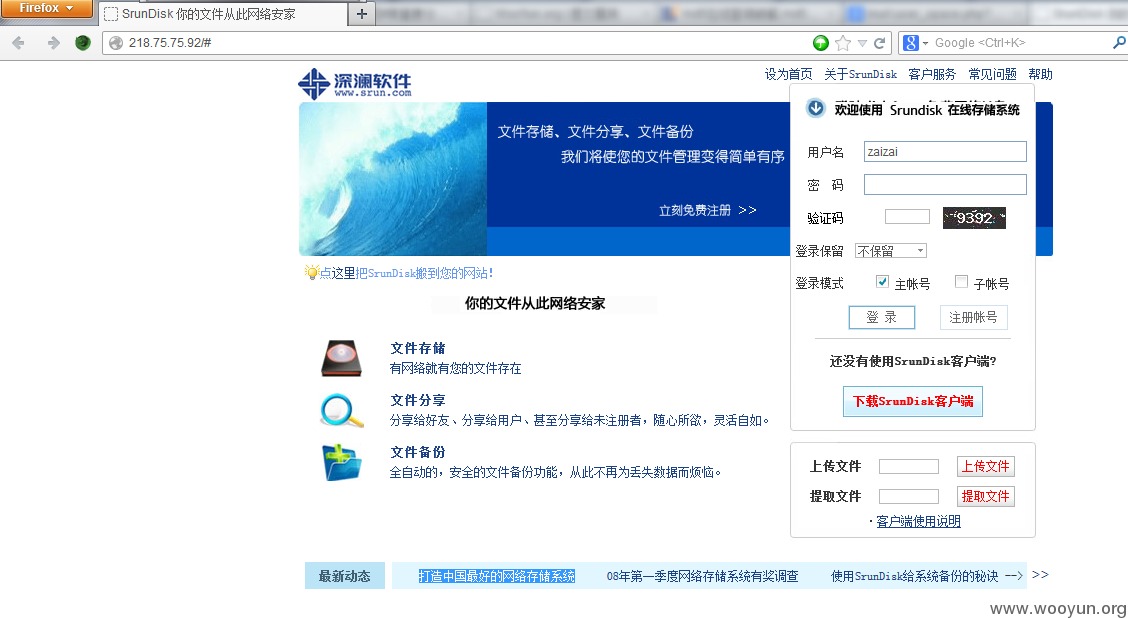This screenshot has width=1128, height=618.
Task: Click the 深澜软件 logo
Action: [x=355, y=83]
